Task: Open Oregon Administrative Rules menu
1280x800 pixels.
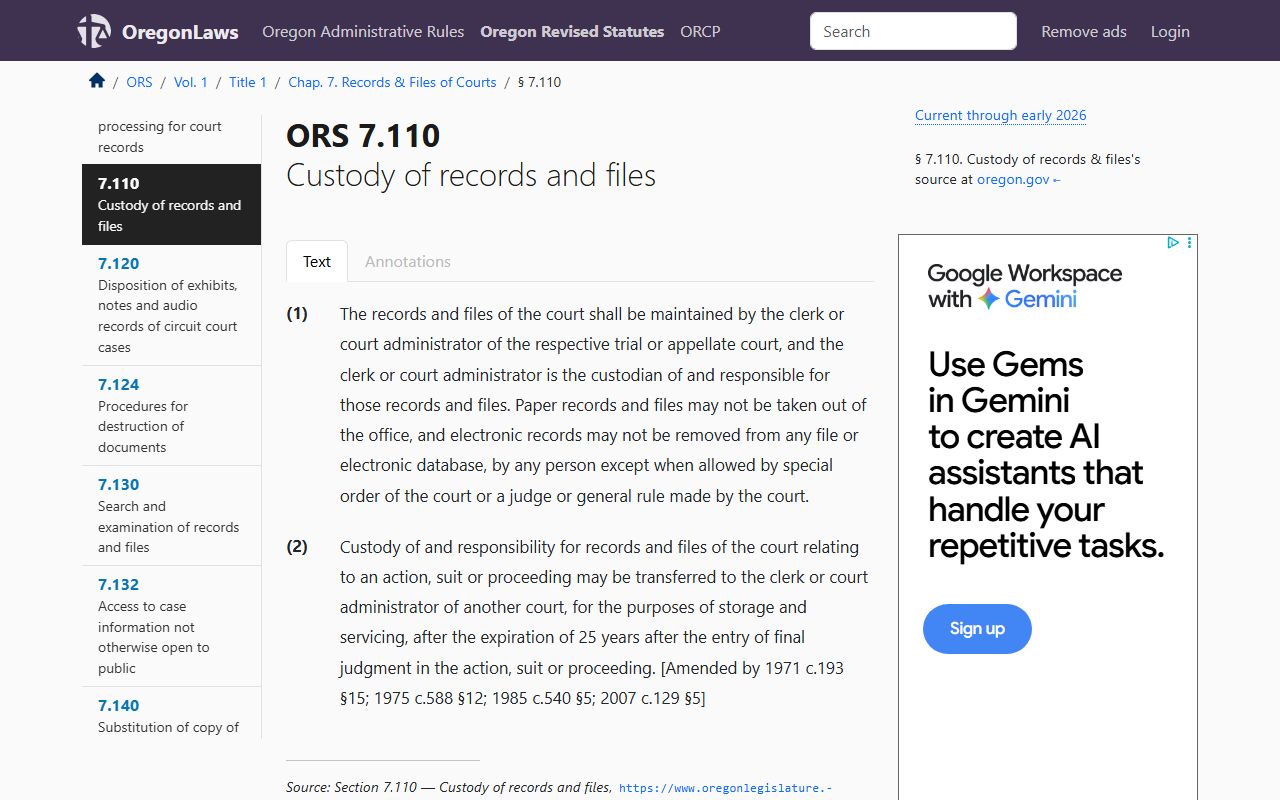Action: click(x=363, y=31)
